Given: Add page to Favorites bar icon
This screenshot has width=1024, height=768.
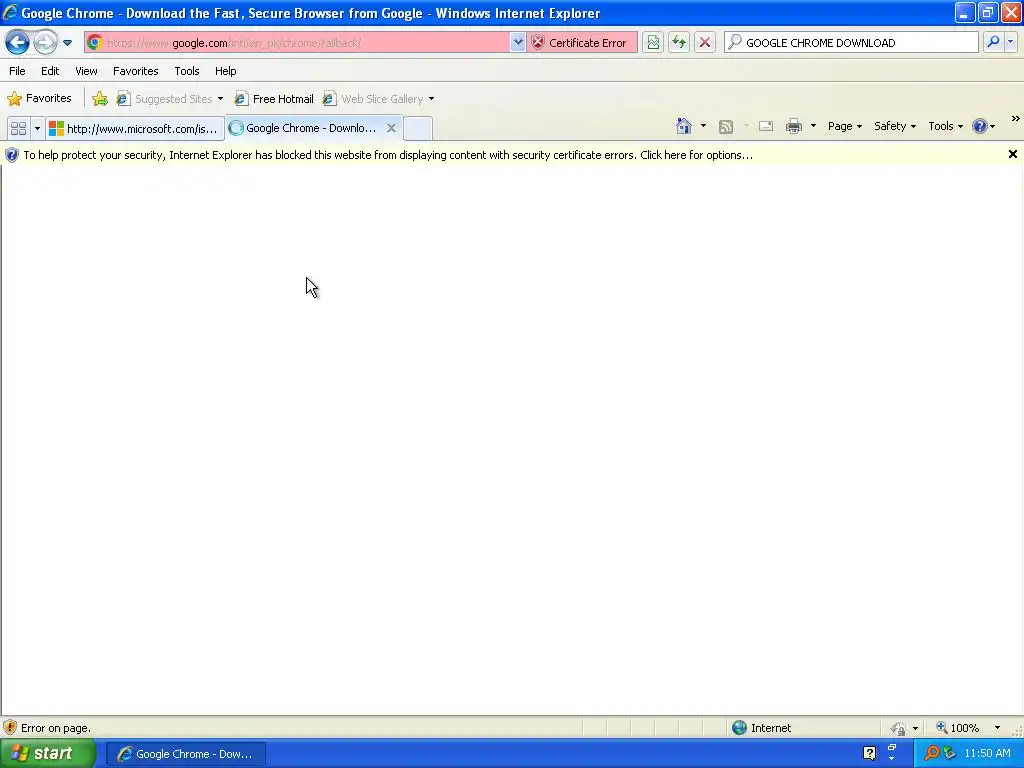Looking at the screenshot, I should click(x=100, y=99).
